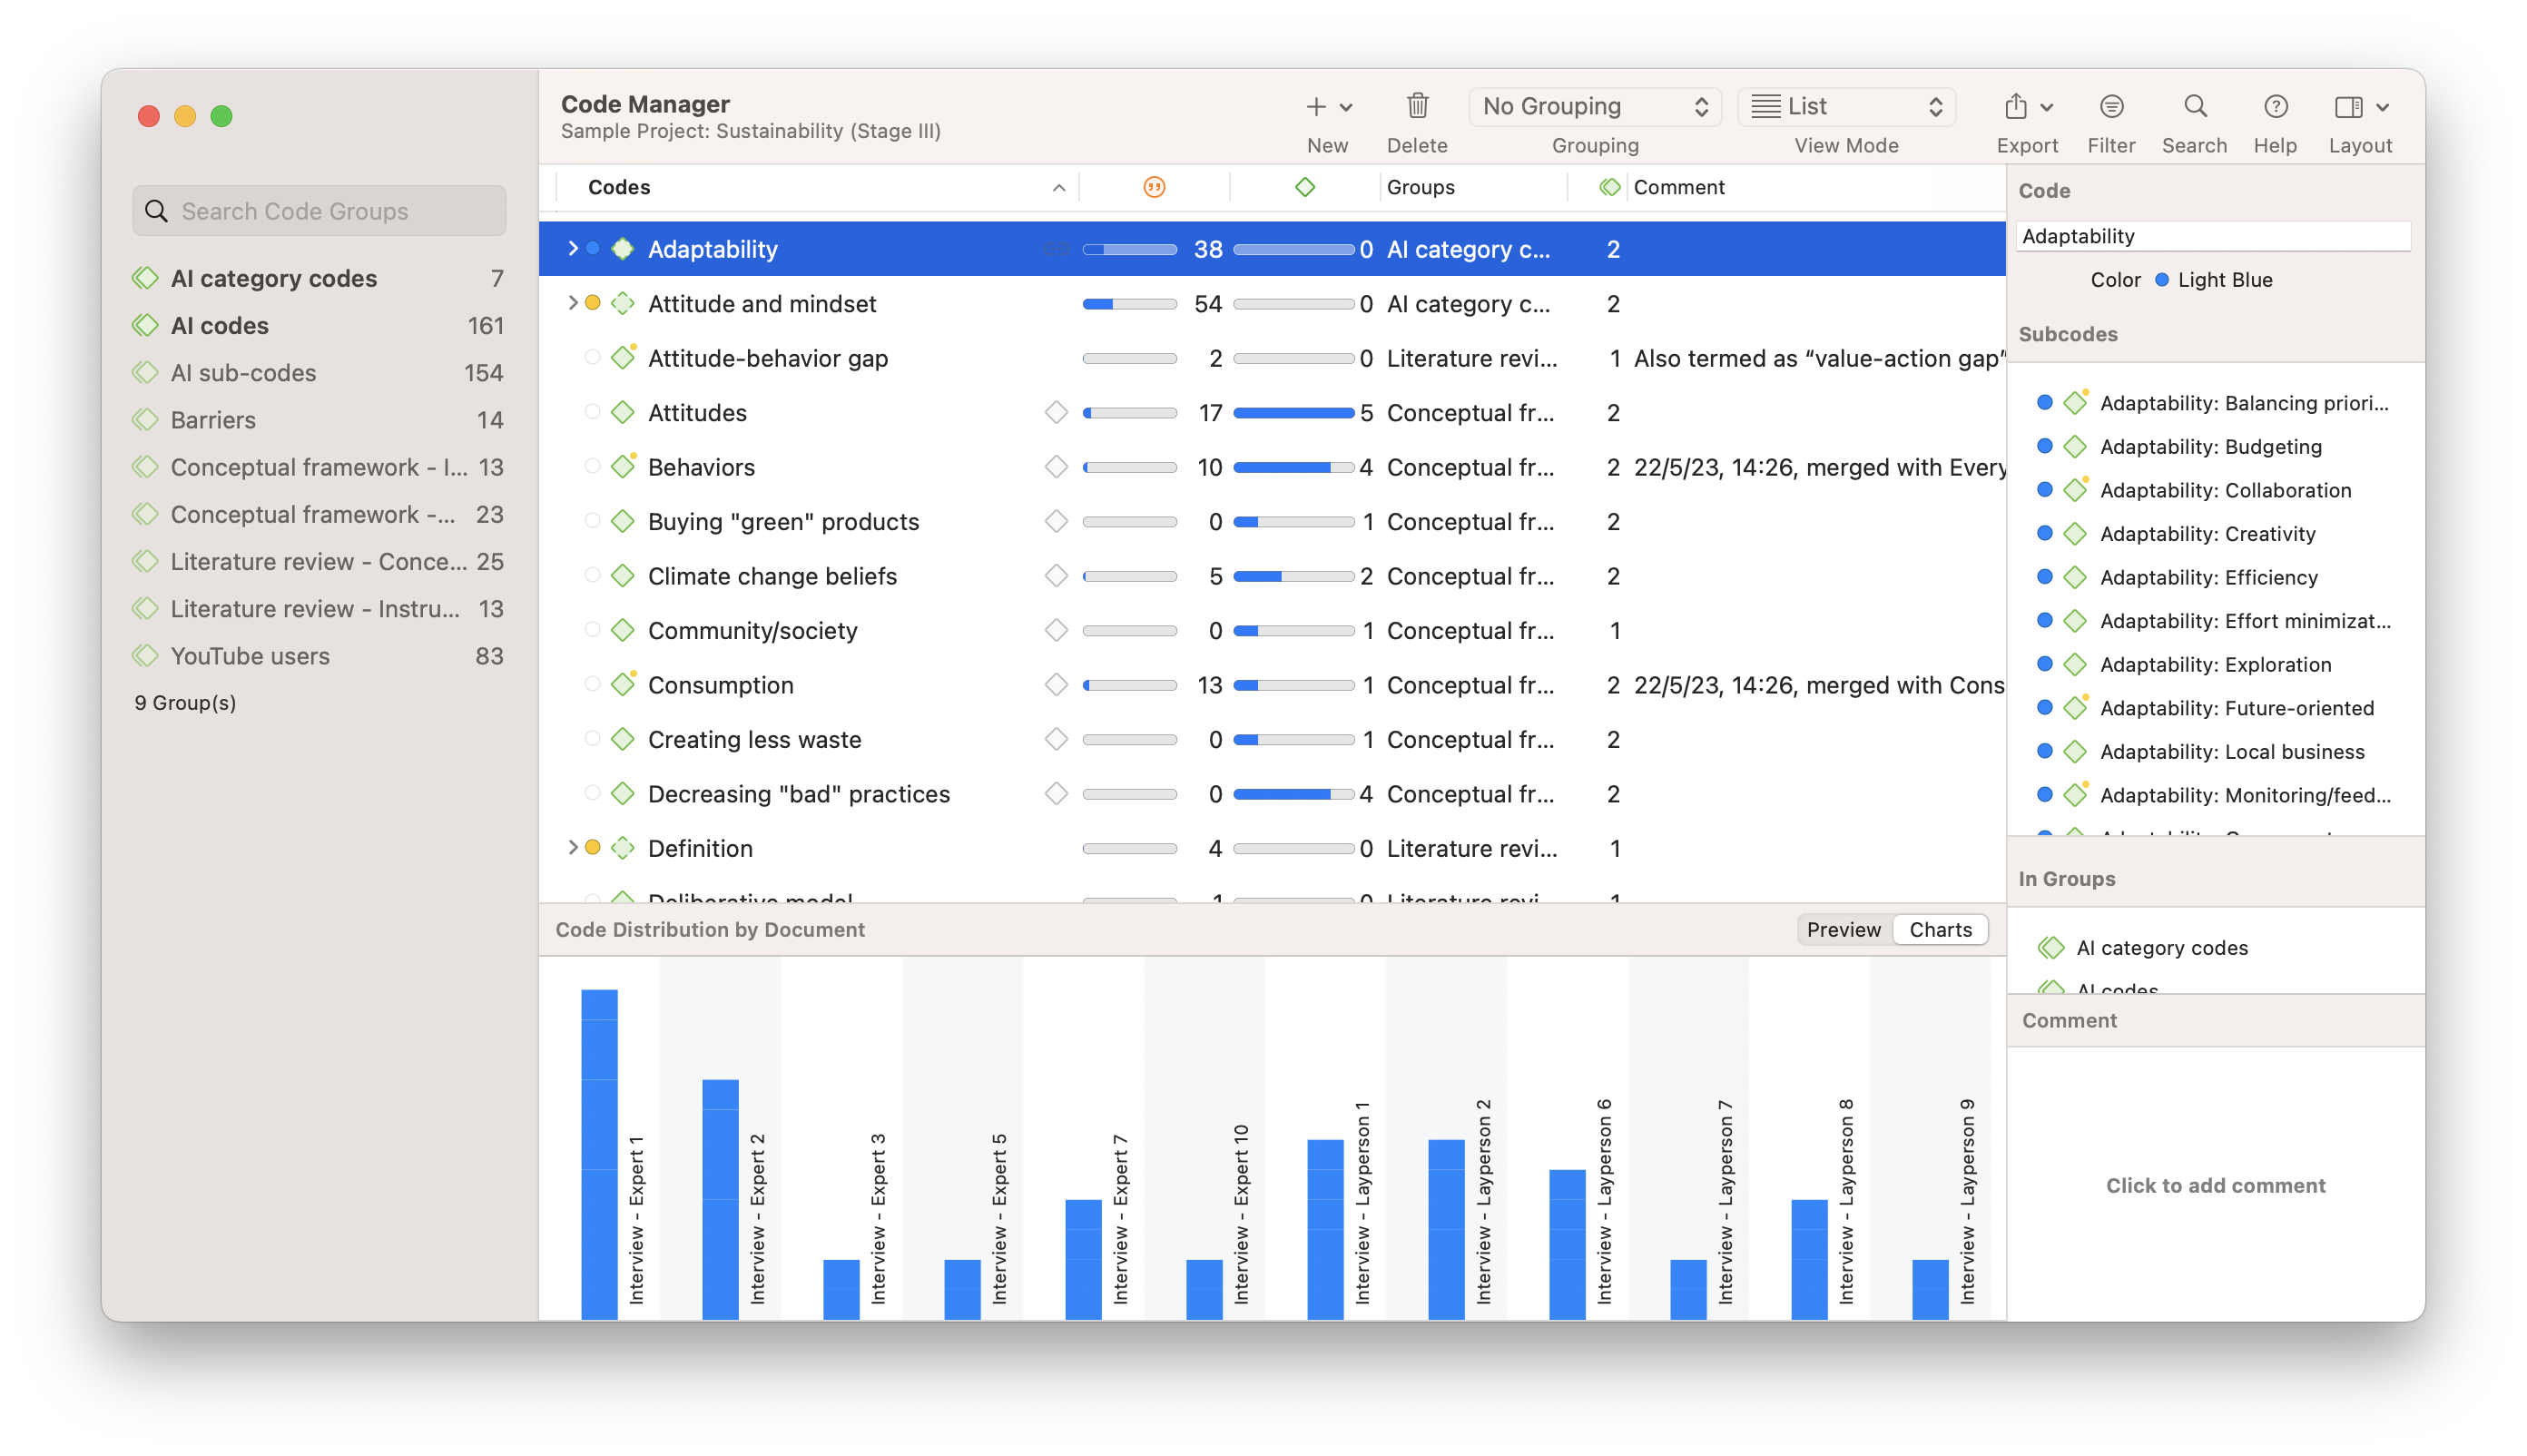Click the quotation count column icon
This screenshot has height=1456, width=2527.
coord(1154,187)
